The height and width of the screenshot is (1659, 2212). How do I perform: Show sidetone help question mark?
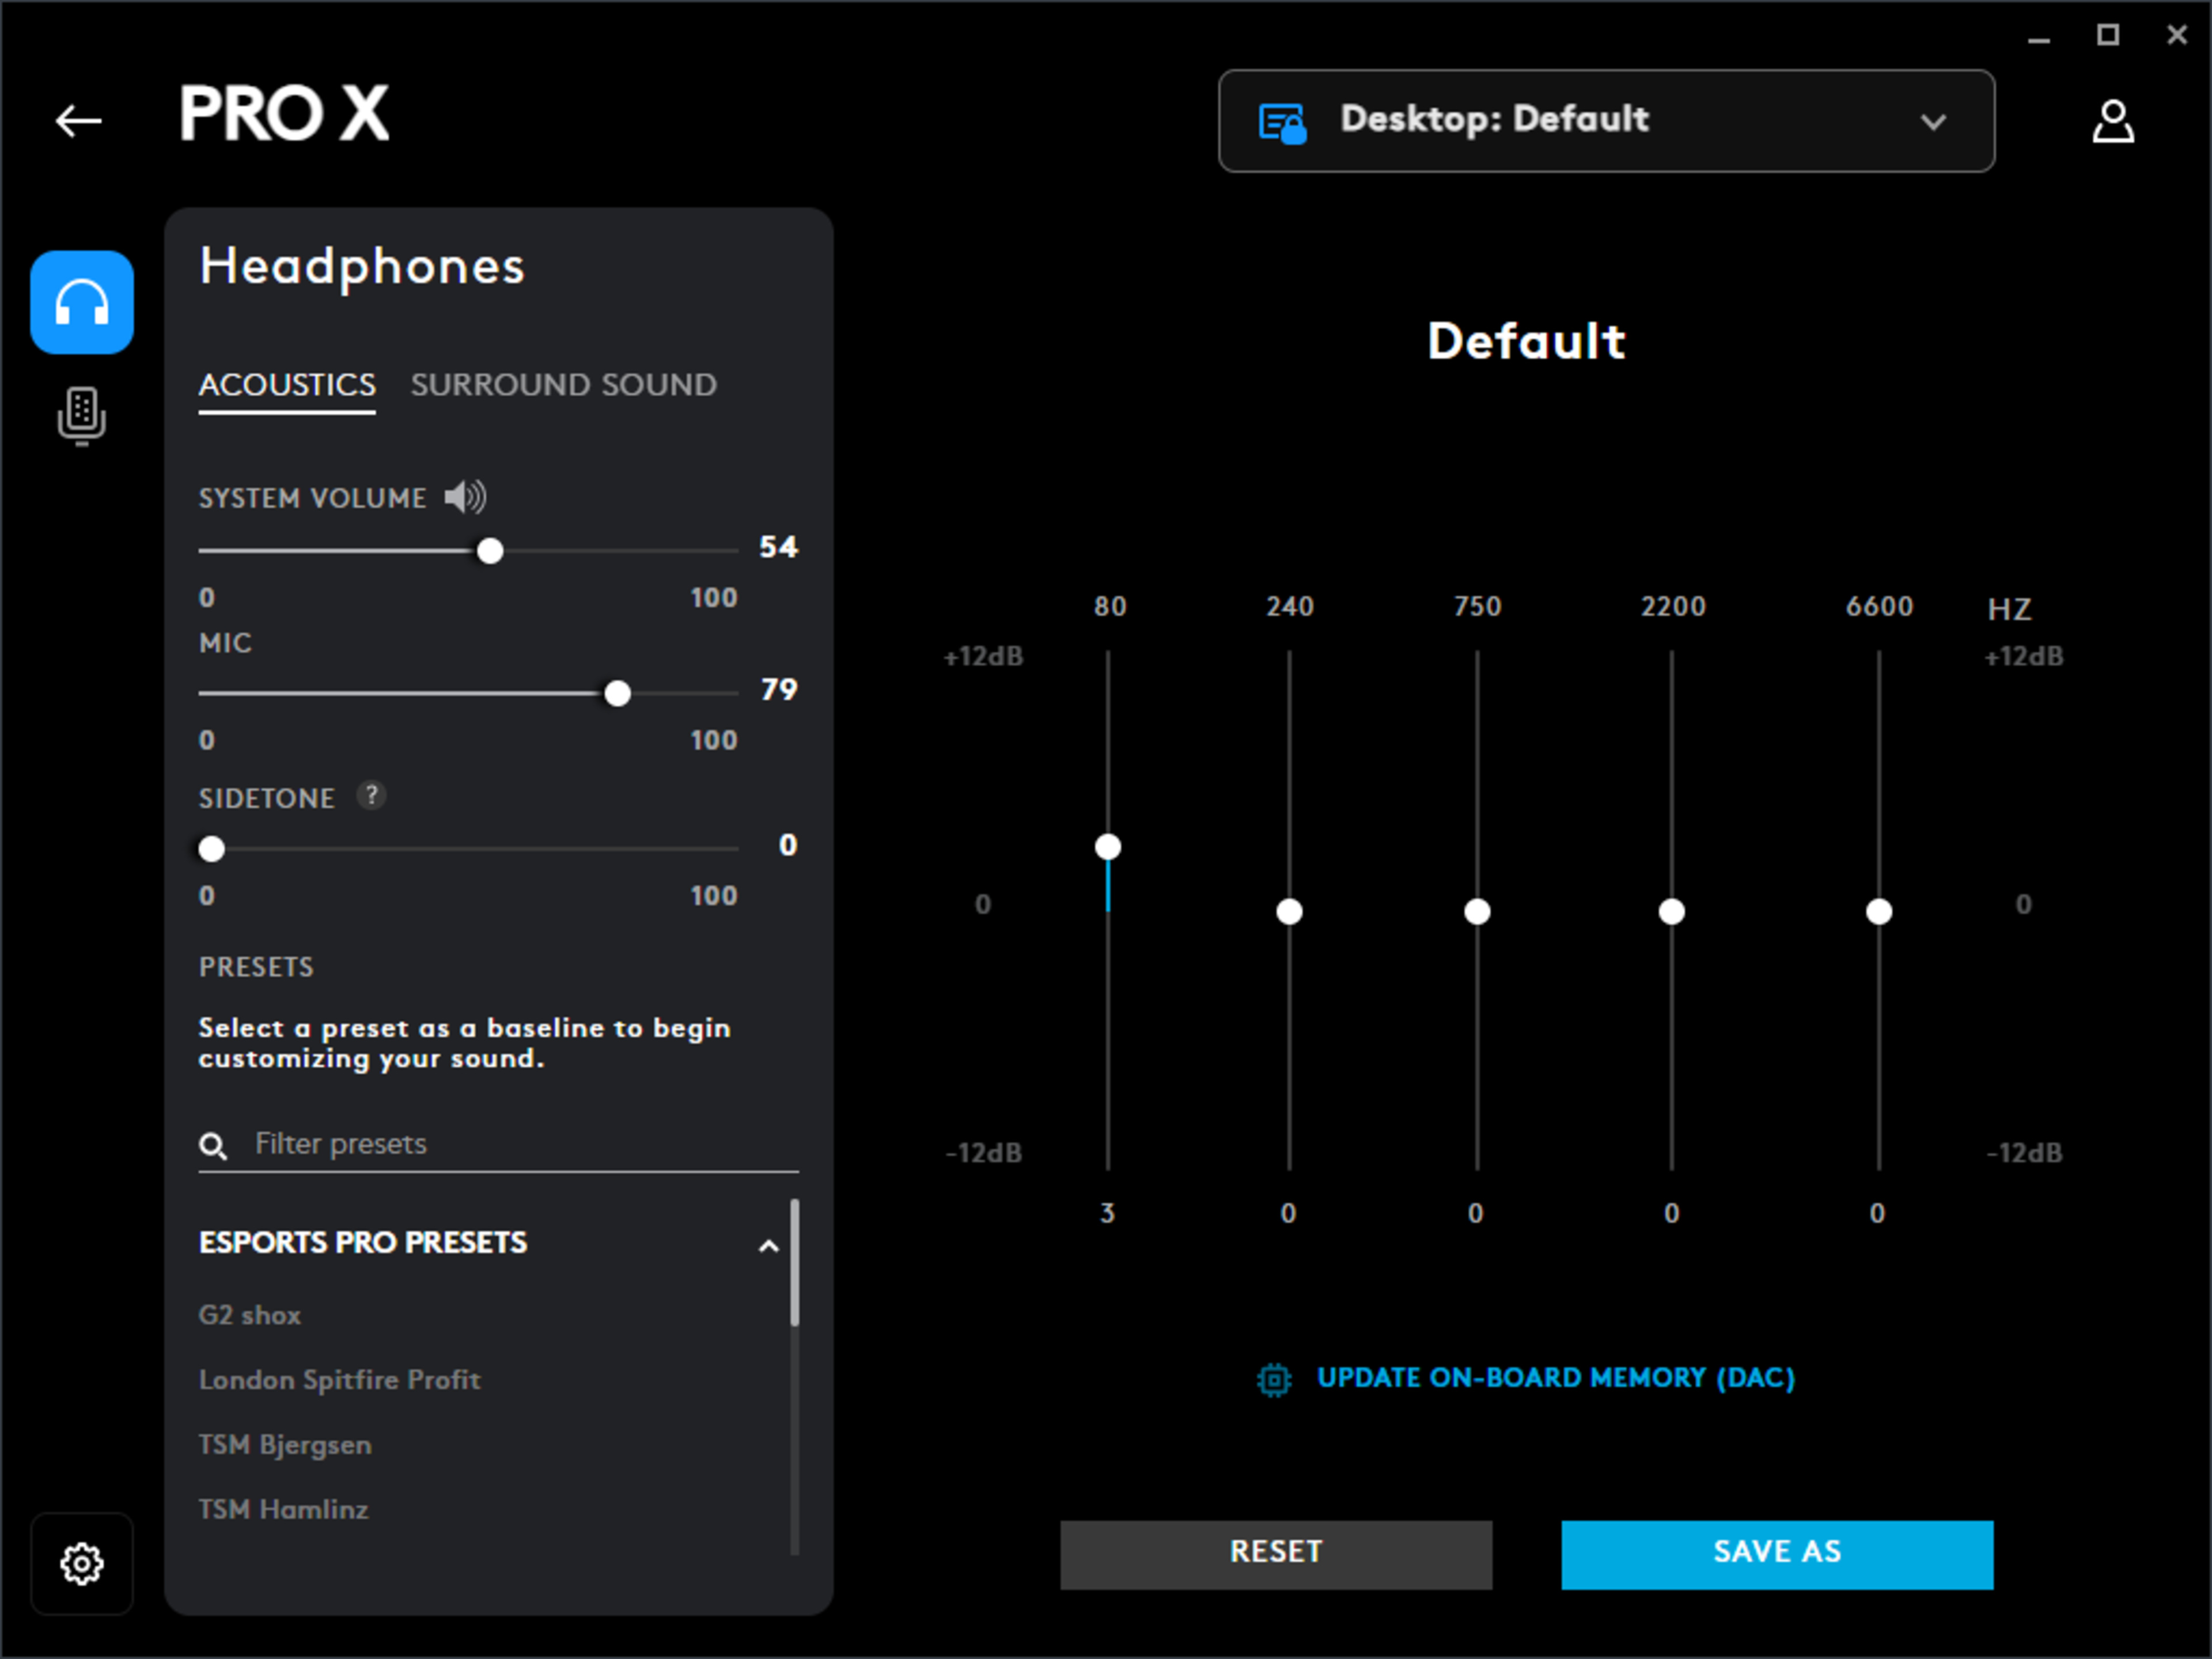pyautogui.click(x=371, y=796)
